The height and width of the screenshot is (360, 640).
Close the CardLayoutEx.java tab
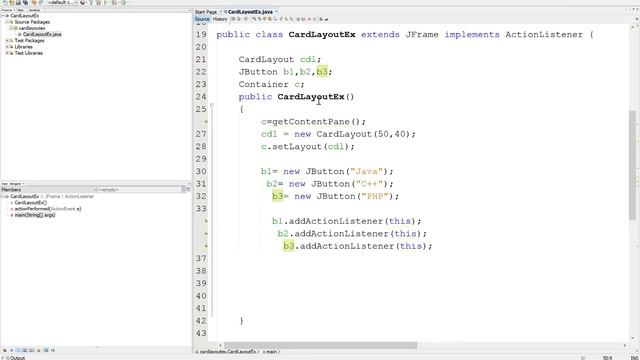point(276,12)
